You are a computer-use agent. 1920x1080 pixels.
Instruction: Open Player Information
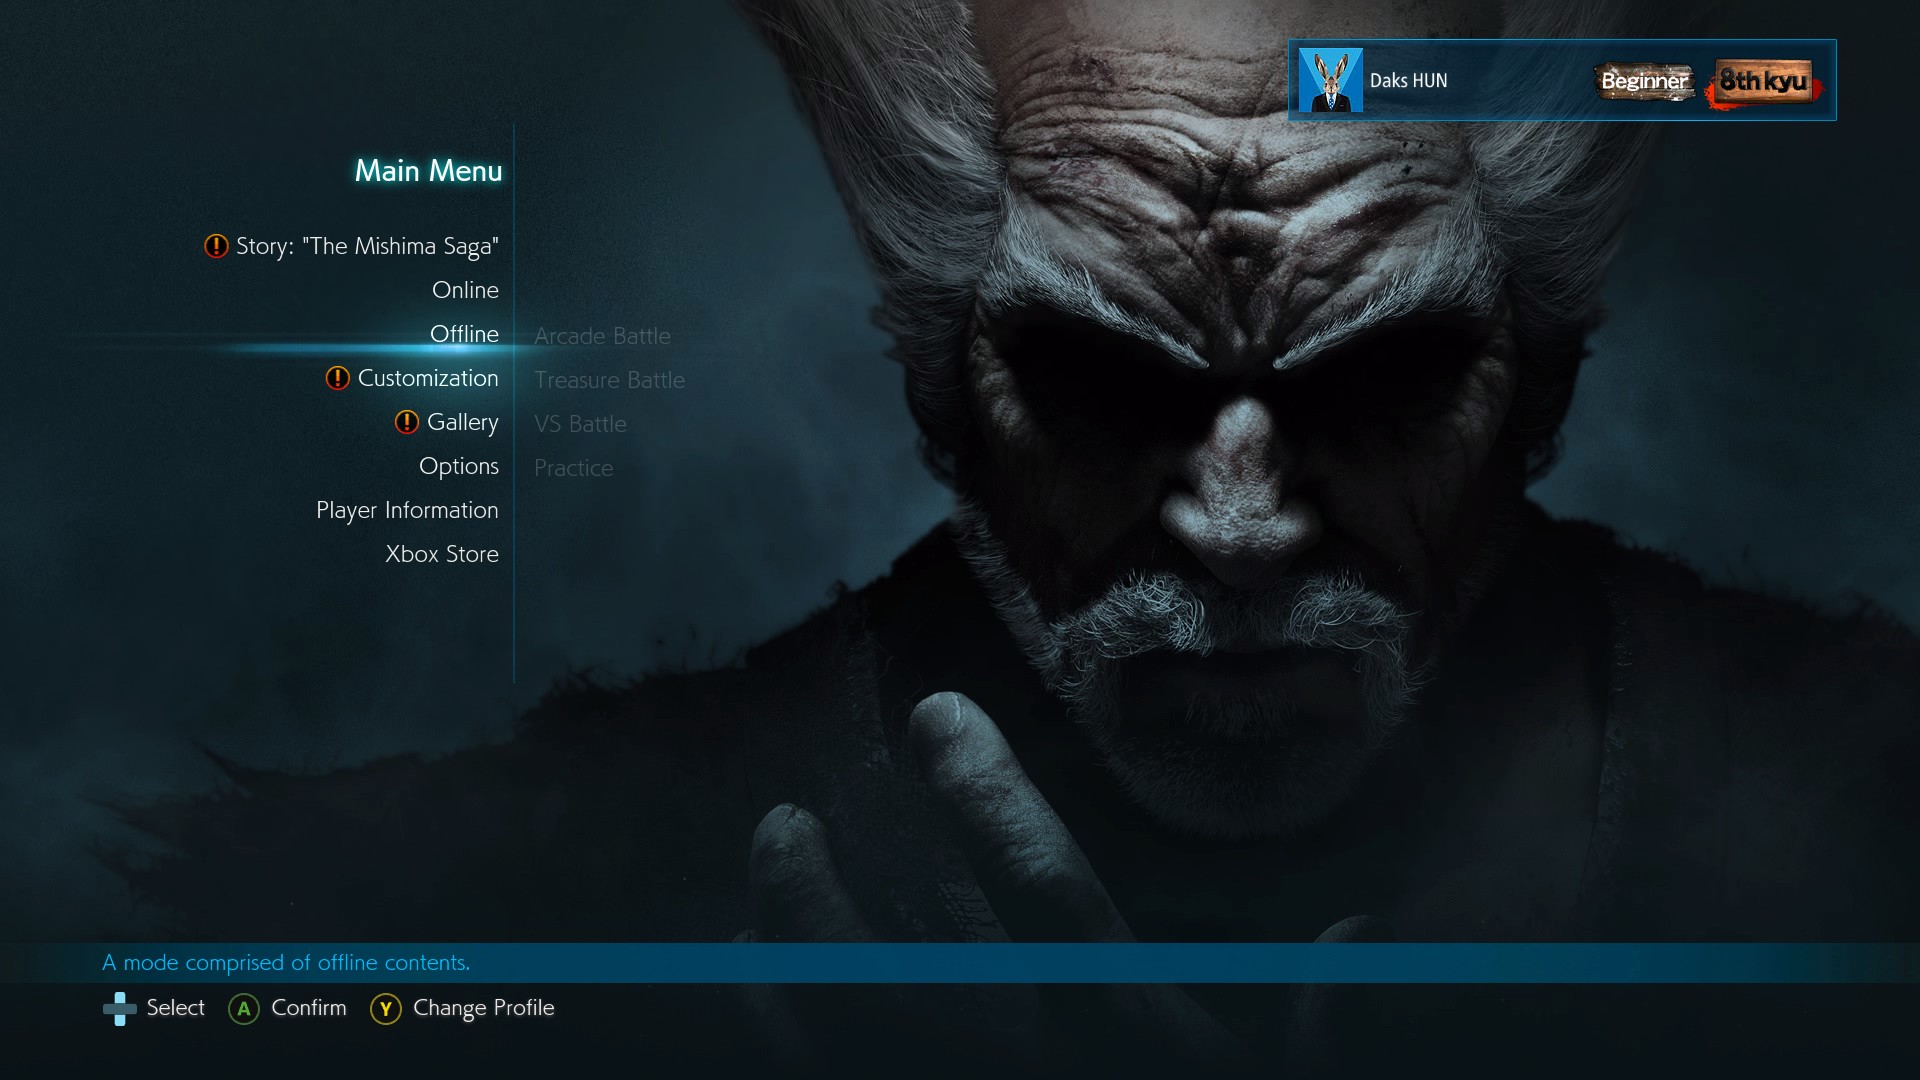[407, 511]
